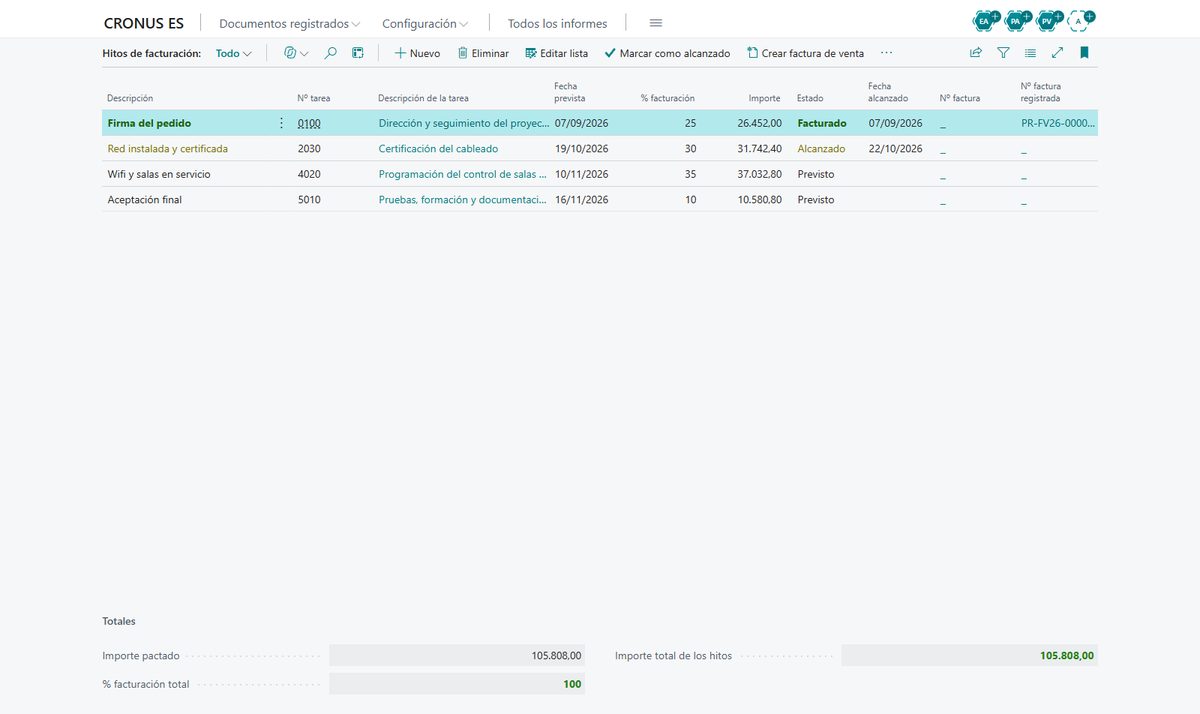Click the PA user avatar

tap(1016, 20)
